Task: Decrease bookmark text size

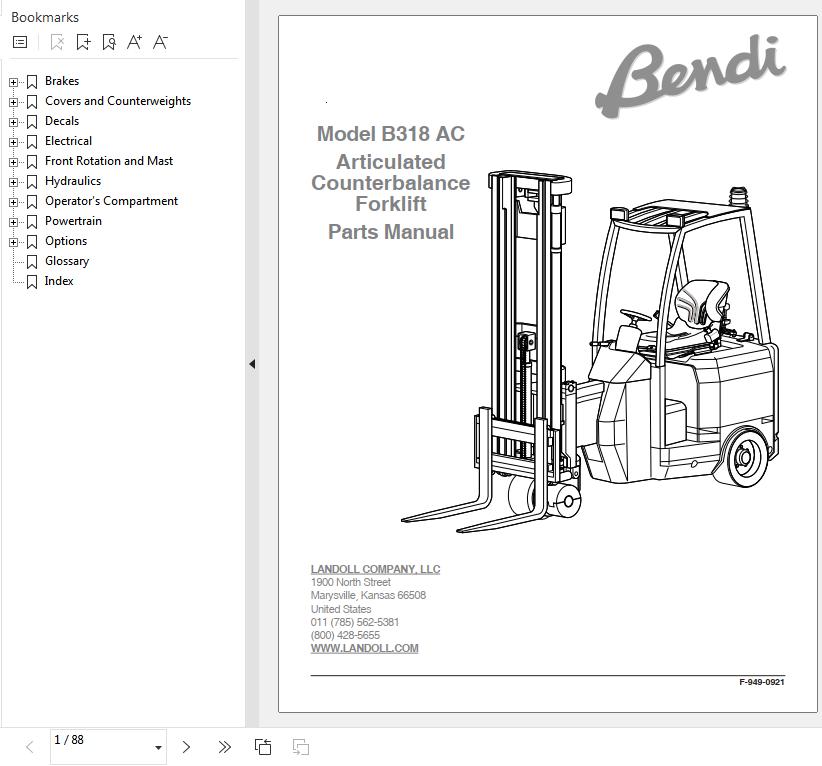Action: point(160,42)
